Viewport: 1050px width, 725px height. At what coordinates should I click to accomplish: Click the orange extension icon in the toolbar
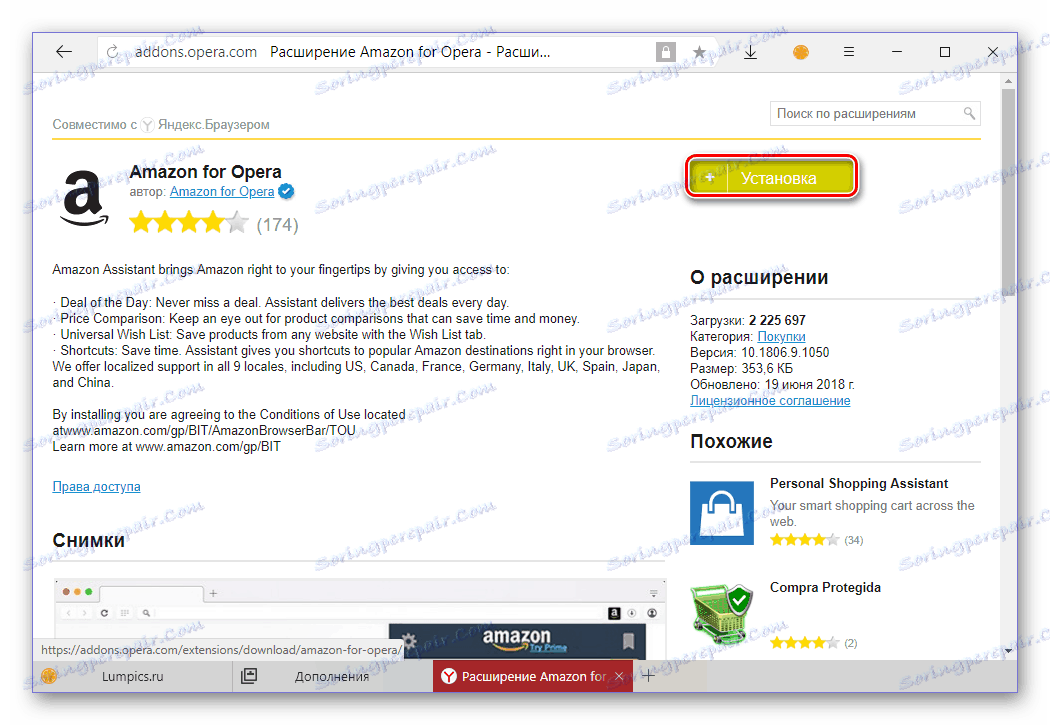click(x=801, y=52)
